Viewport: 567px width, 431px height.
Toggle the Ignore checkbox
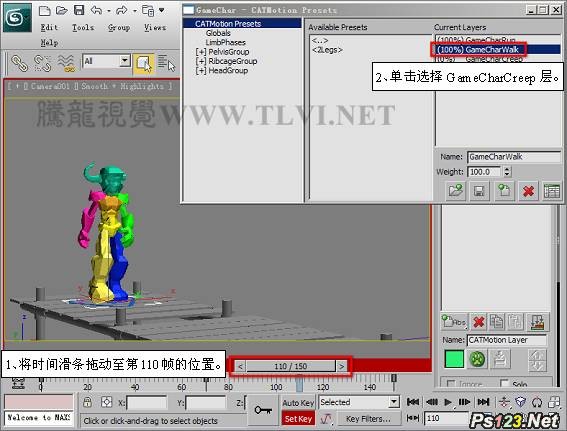coord(451,383)
